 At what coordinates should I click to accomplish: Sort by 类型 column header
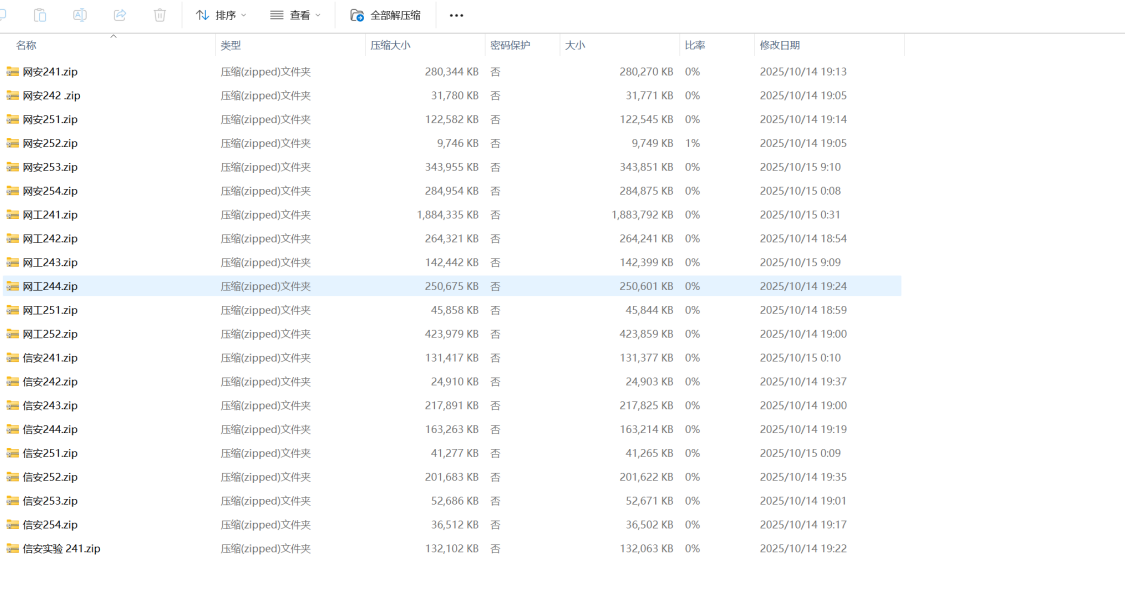(231, 46)
